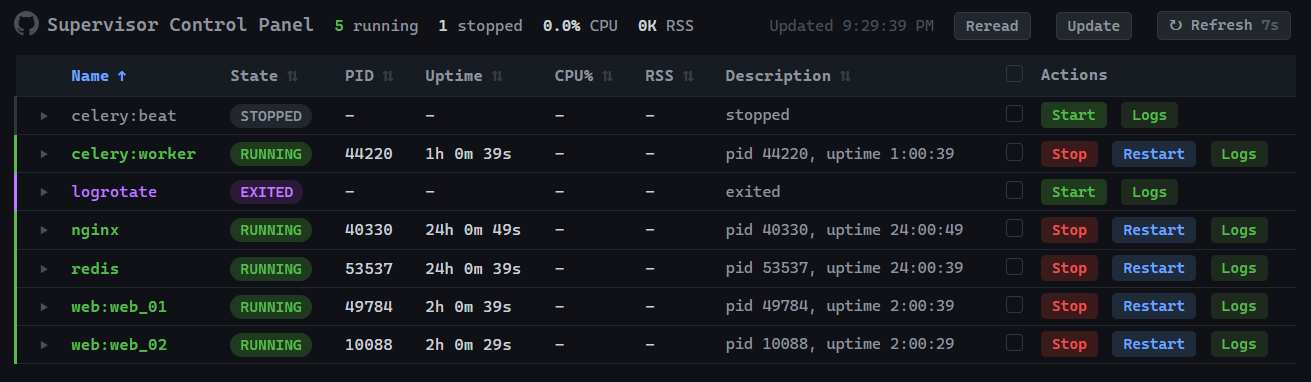Image resolution: width=1311 pixels, height=382 pixels.
Task: Stop the redis process
Action: tap(1069, 268)
